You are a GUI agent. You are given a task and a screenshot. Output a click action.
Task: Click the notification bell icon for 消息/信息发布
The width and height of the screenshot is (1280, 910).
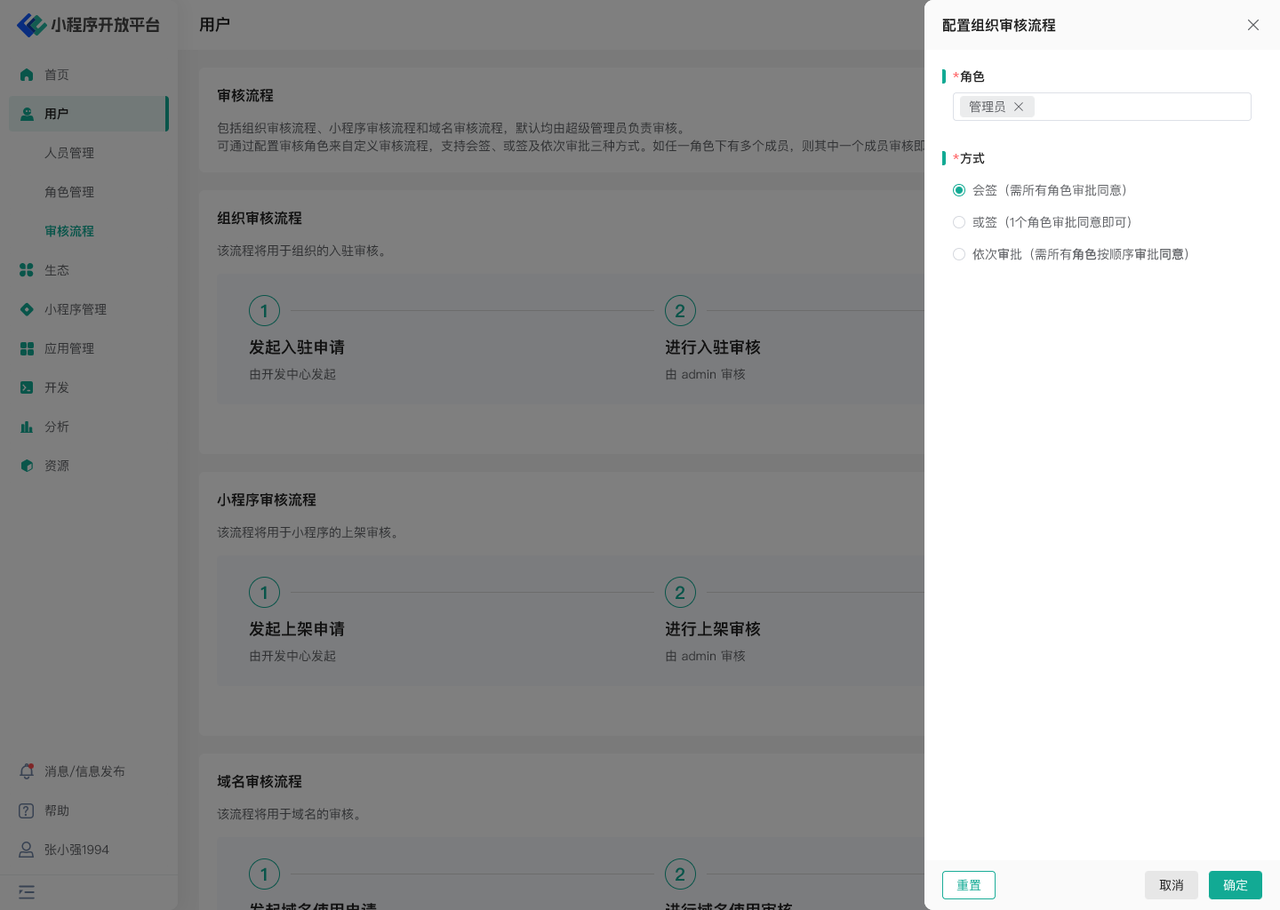(x=27, y=772)
